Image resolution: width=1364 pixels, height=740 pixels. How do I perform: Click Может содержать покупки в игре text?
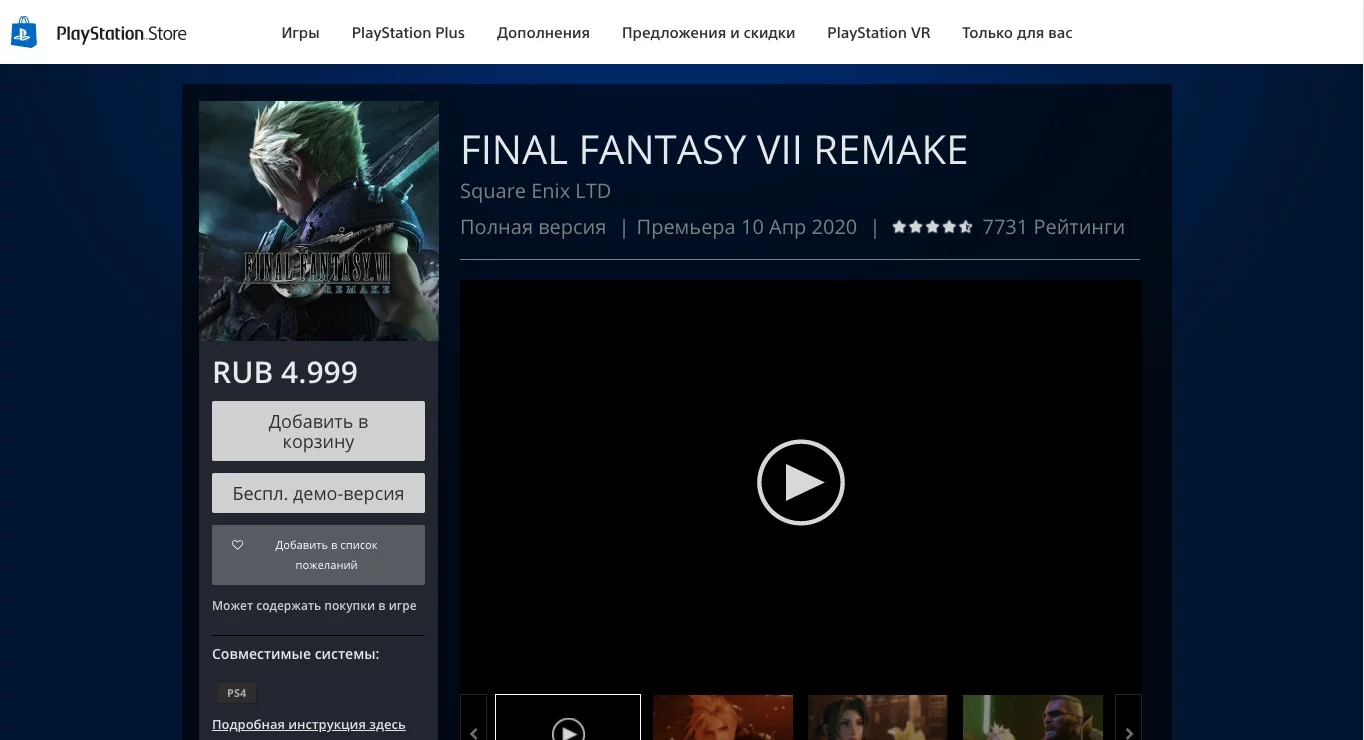[314, 606]
